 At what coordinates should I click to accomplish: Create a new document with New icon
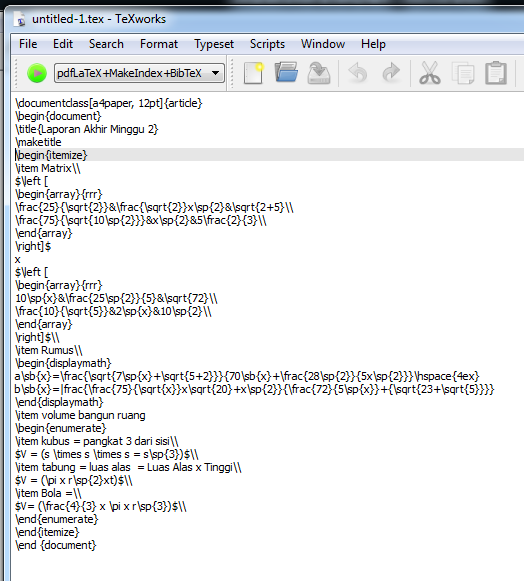pos(253,73)
